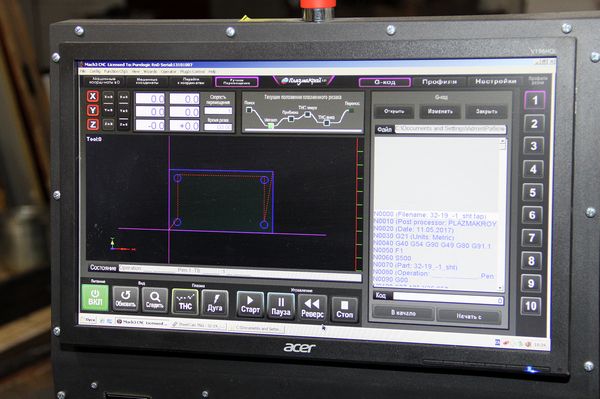Click the Изменить G-code button
The image size is (600, 399).
pos(440,111)
